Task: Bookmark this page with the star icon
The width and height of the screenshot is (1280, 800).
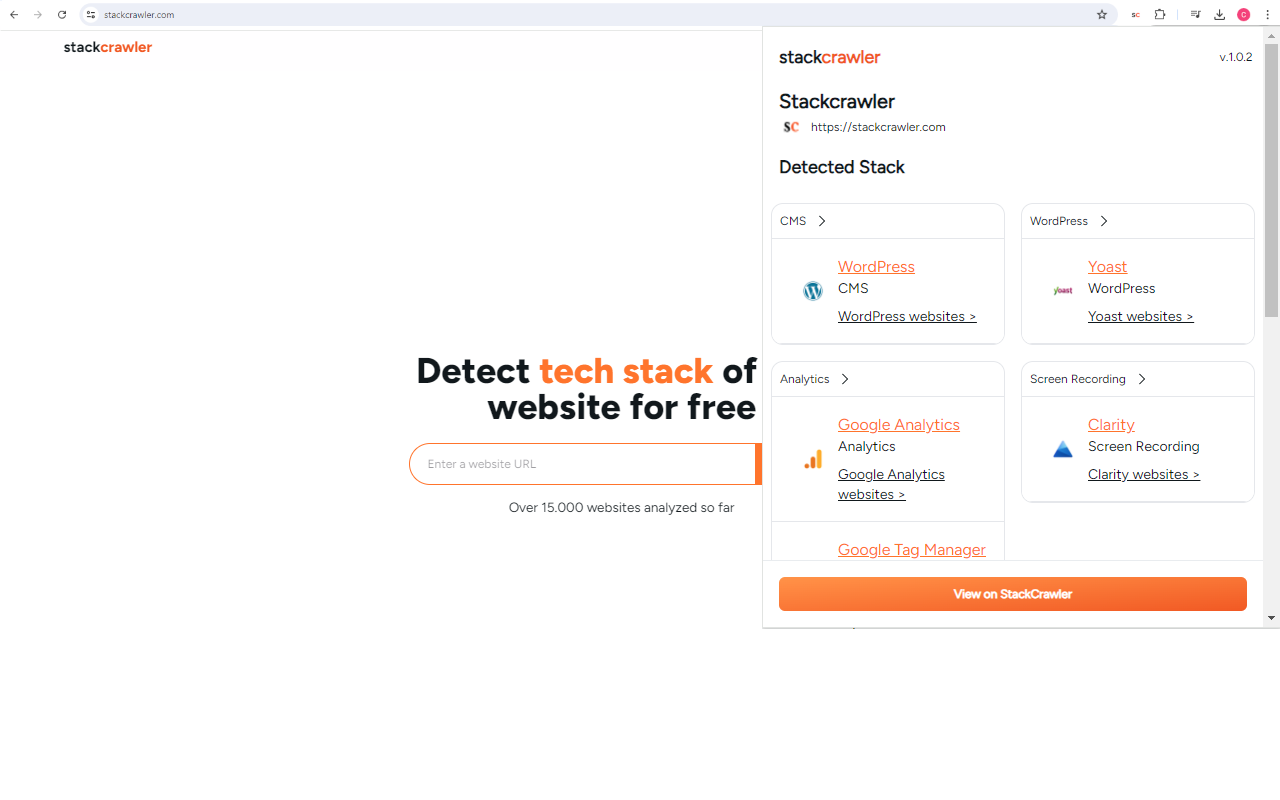Action: point(1102,15)
